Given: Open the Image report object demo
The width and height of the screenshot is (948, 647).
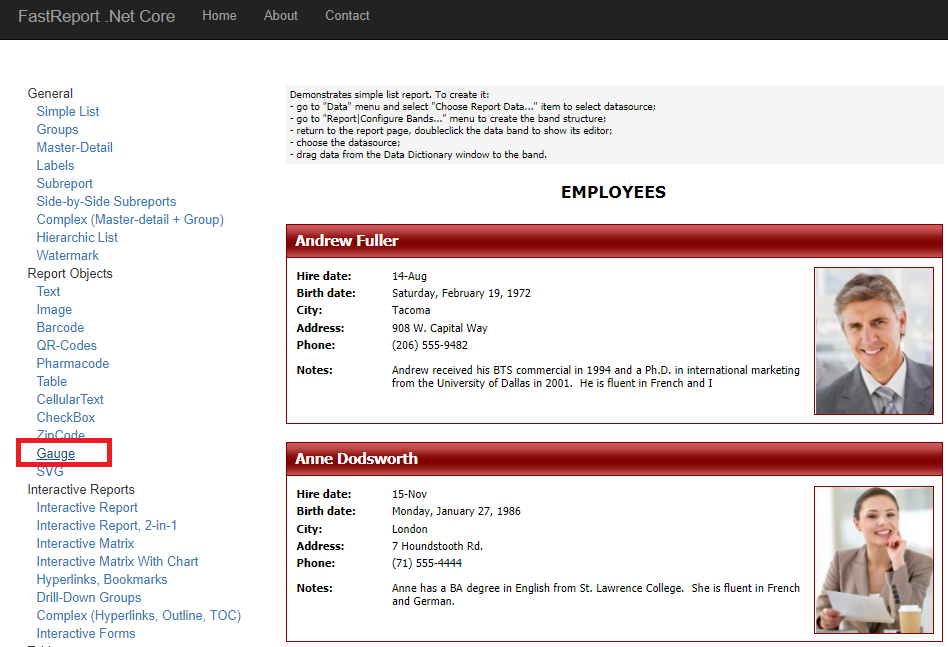Looking at the screenshot, I should click(x=54, y=310).
